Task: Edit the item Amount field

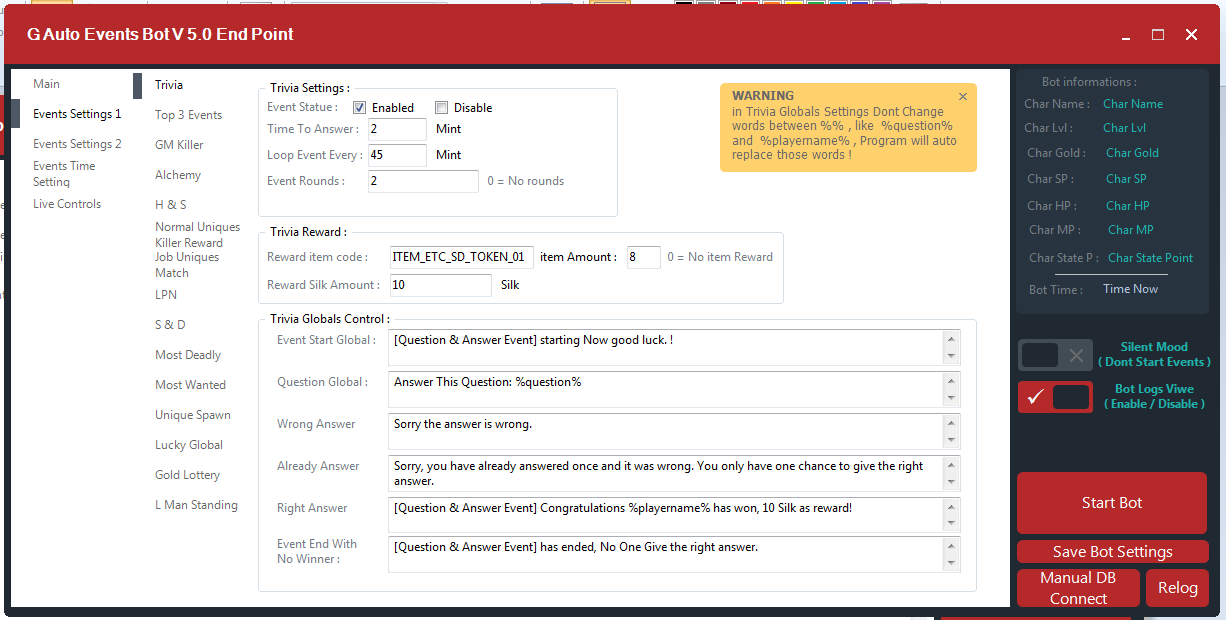Action: (x=644, y=257)
